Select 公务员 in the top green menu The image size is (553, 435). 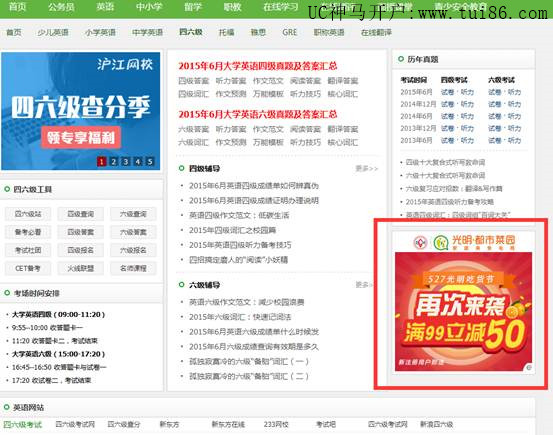tap(61, 7)
